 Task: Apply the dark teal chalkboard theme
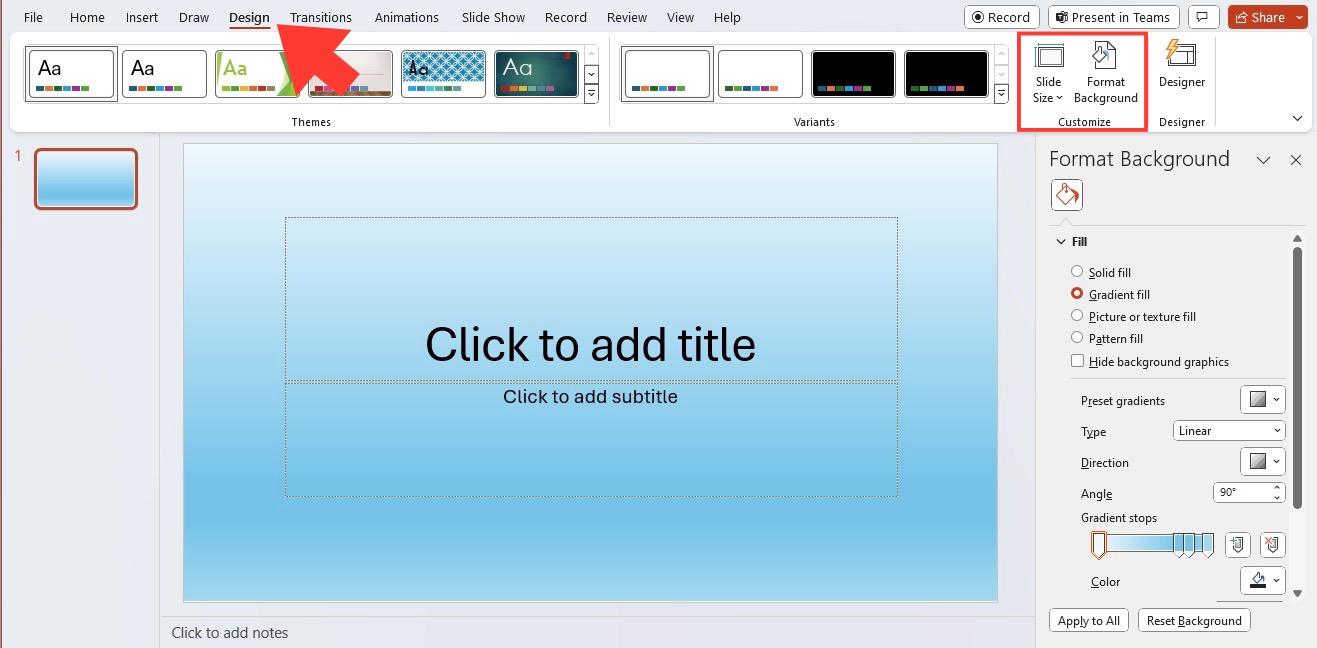click(x=536, y=74)
